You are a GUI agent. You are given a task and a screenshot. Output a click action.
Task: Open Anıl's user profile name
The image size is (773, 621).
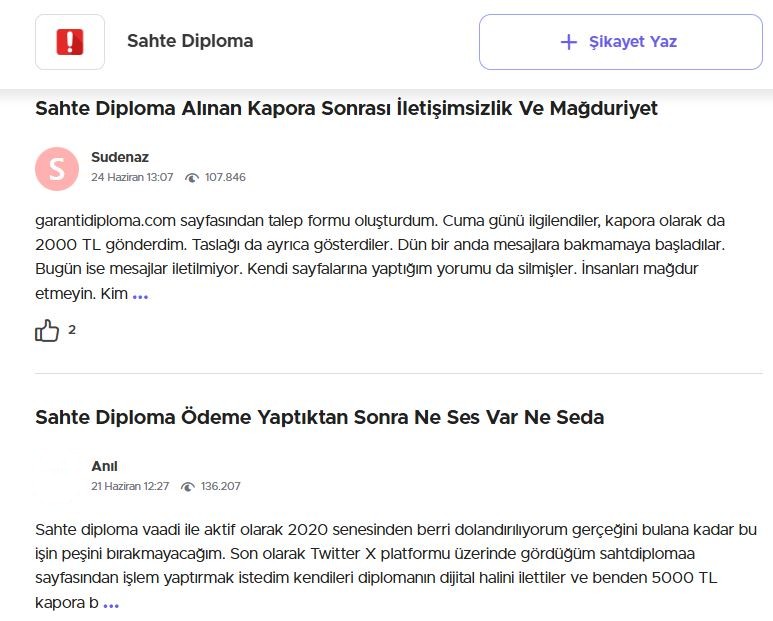tap(104, 466)
